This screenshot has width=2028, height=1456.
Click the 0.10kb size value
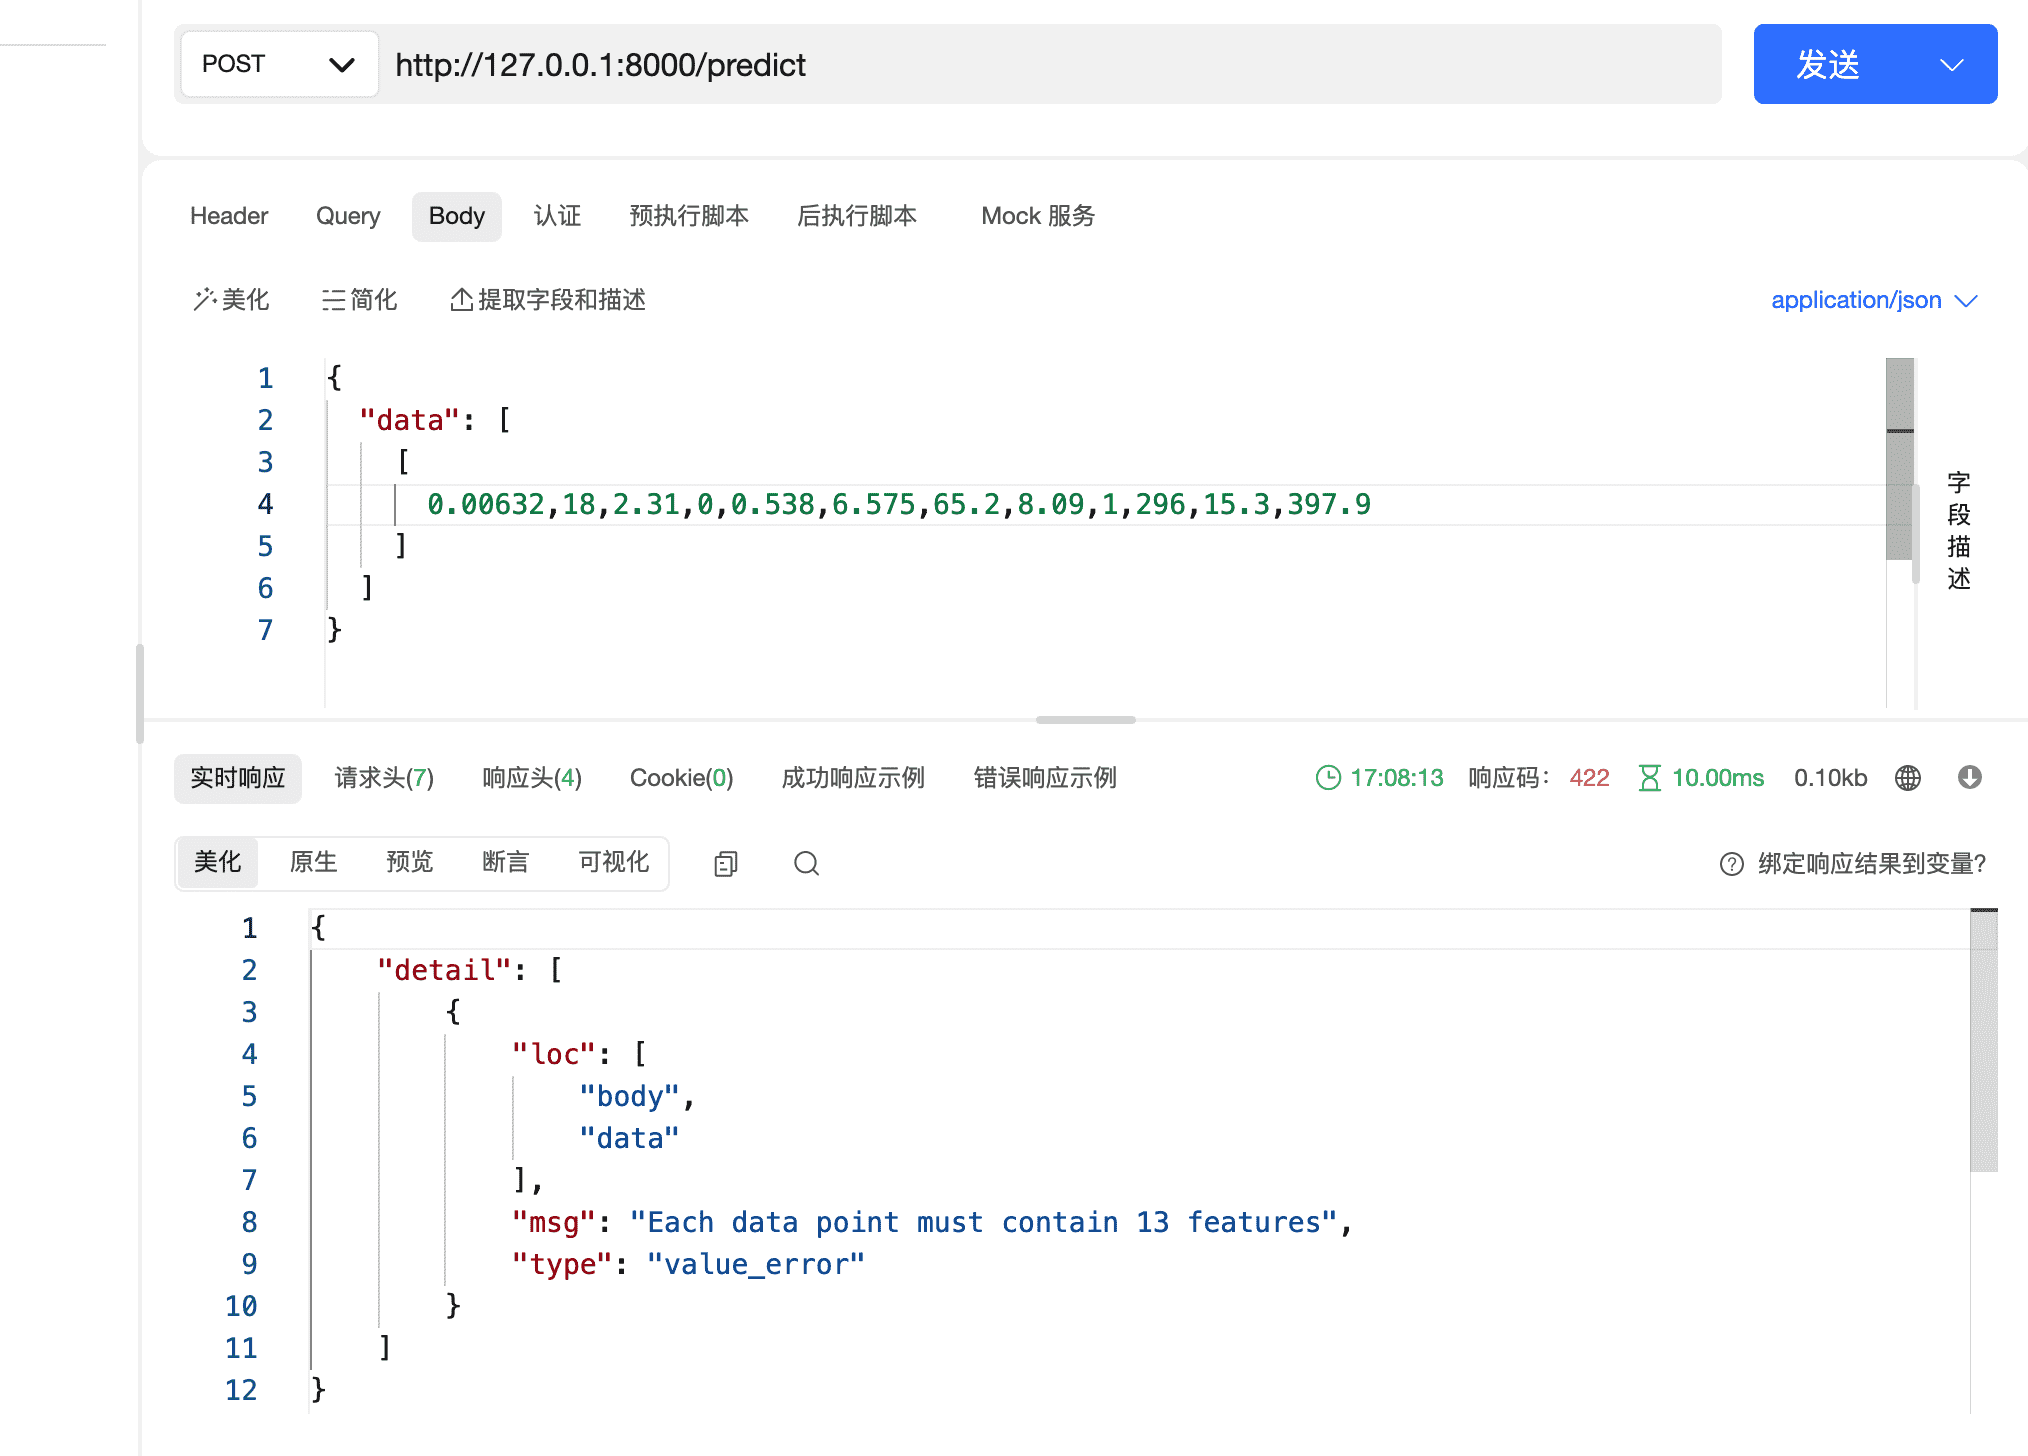tap(1830, 778)
